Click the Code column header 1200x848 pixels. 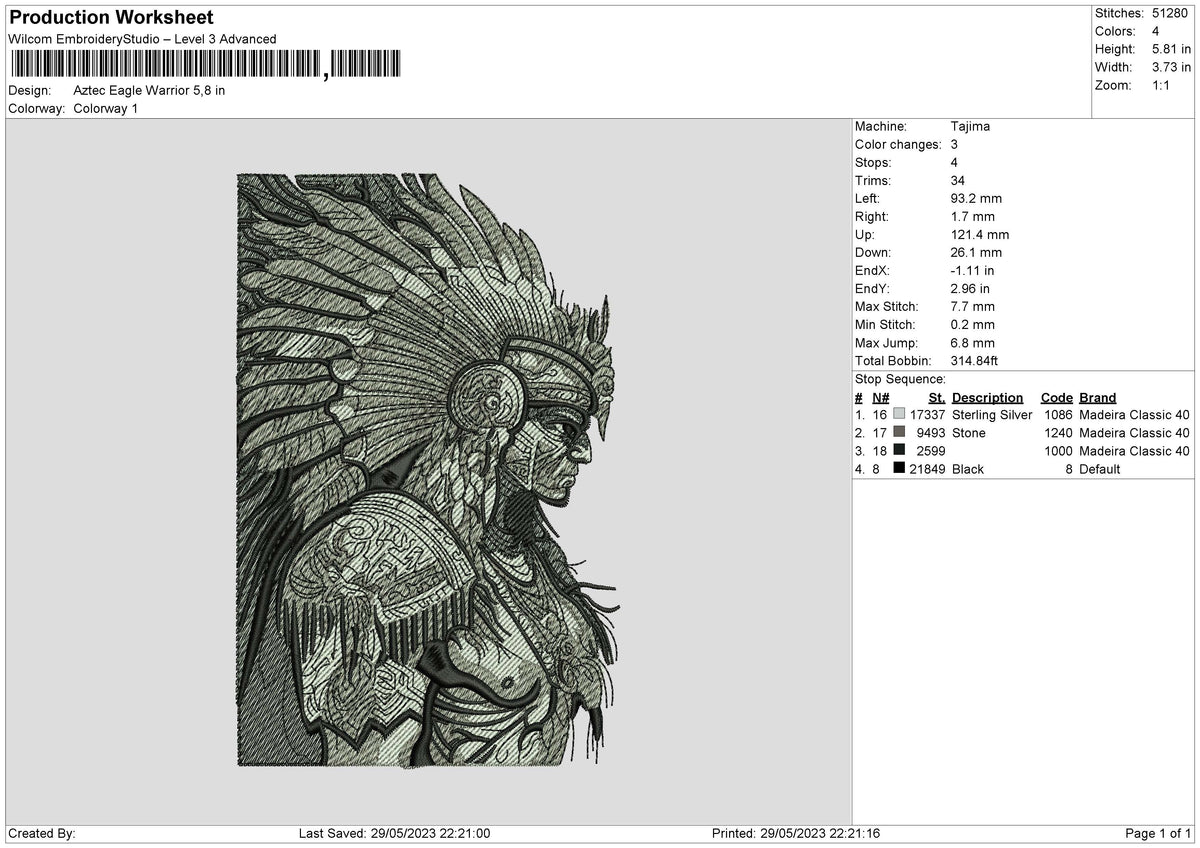[1056, 398]
